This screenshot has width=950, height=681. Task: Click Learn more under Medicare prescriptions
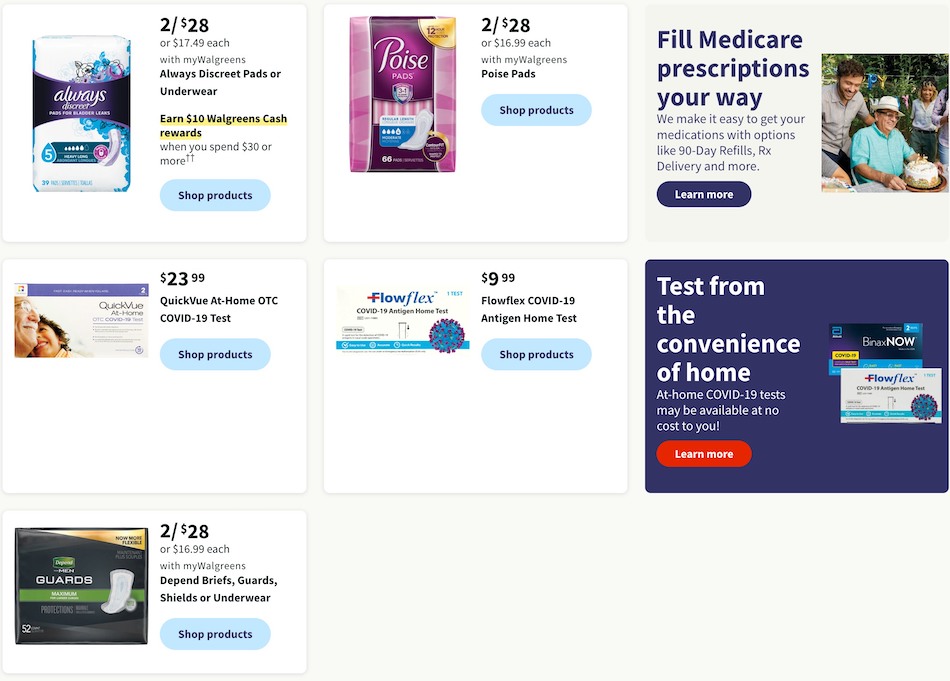click(704, 194)
